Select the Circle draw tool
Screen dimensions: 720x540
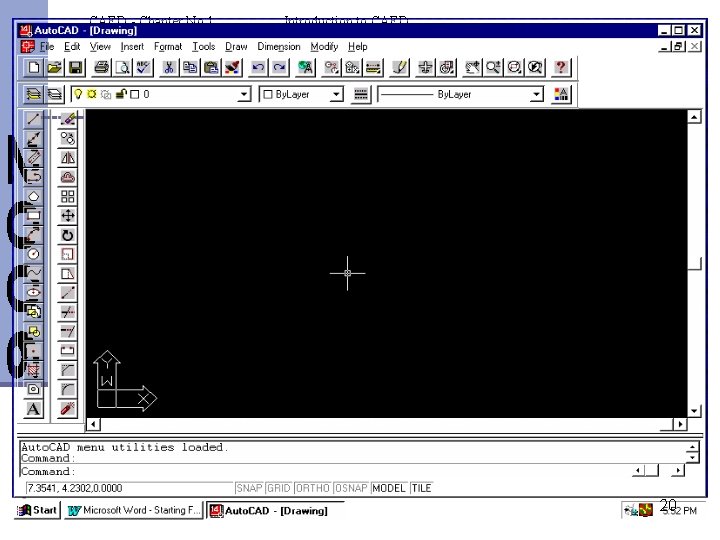[33, 254]
